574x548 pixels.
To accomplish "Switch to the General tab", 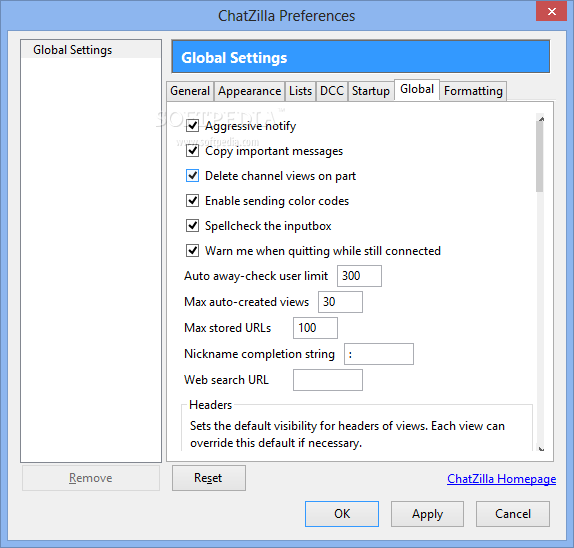I will [x=190, y=91].
